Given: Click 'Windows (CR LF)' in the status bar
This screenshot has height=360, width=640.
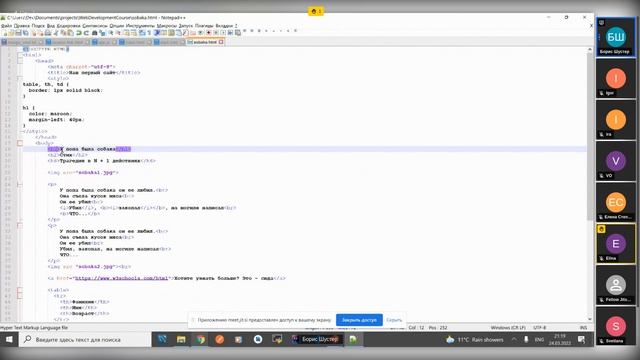Looking at the screenshot, I should (508, 328).
